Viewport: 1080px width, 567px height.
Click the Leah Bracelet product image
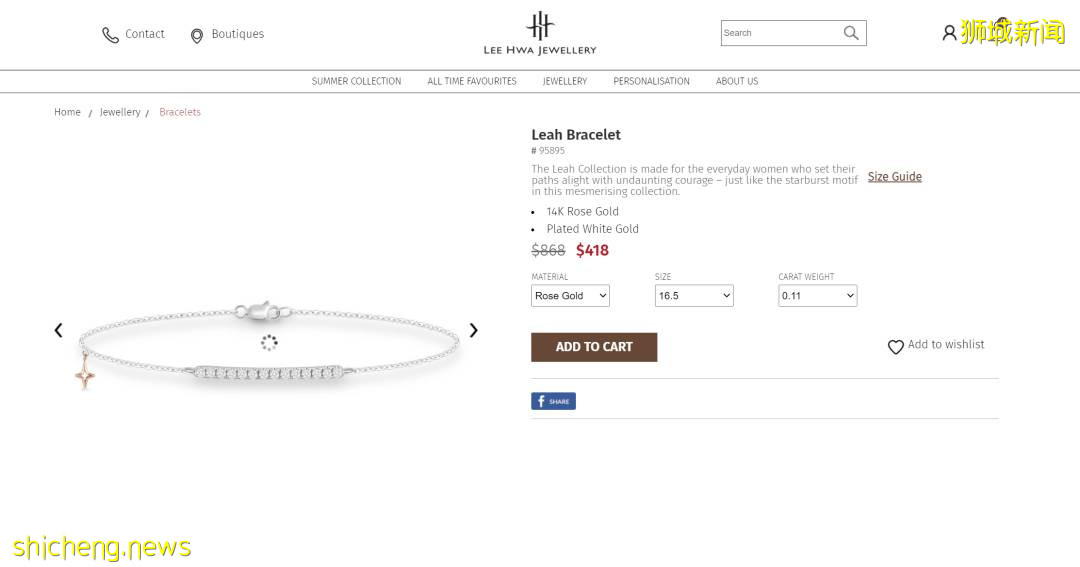point(268,340)
